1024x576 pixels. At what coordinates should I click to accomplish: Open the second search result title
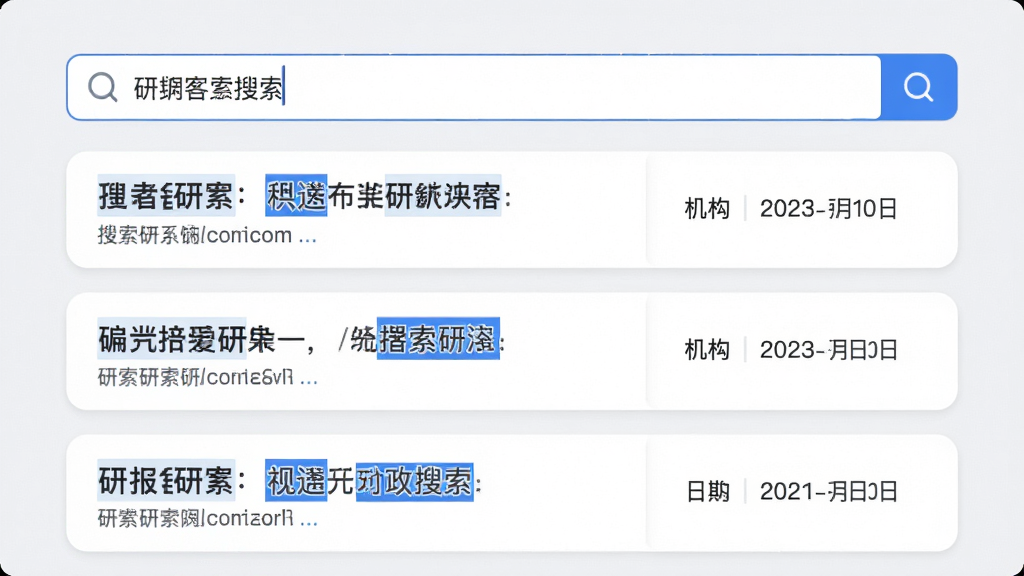(302, 338)
